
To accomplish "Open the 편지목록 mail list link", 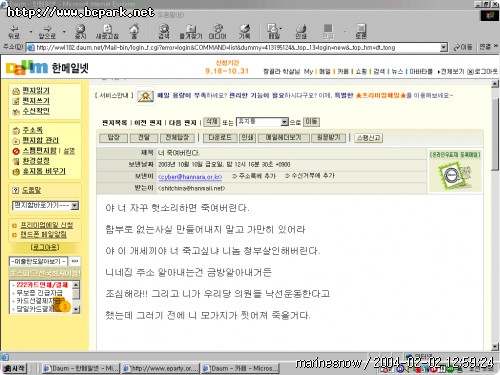I will click(x=114, y=123).
